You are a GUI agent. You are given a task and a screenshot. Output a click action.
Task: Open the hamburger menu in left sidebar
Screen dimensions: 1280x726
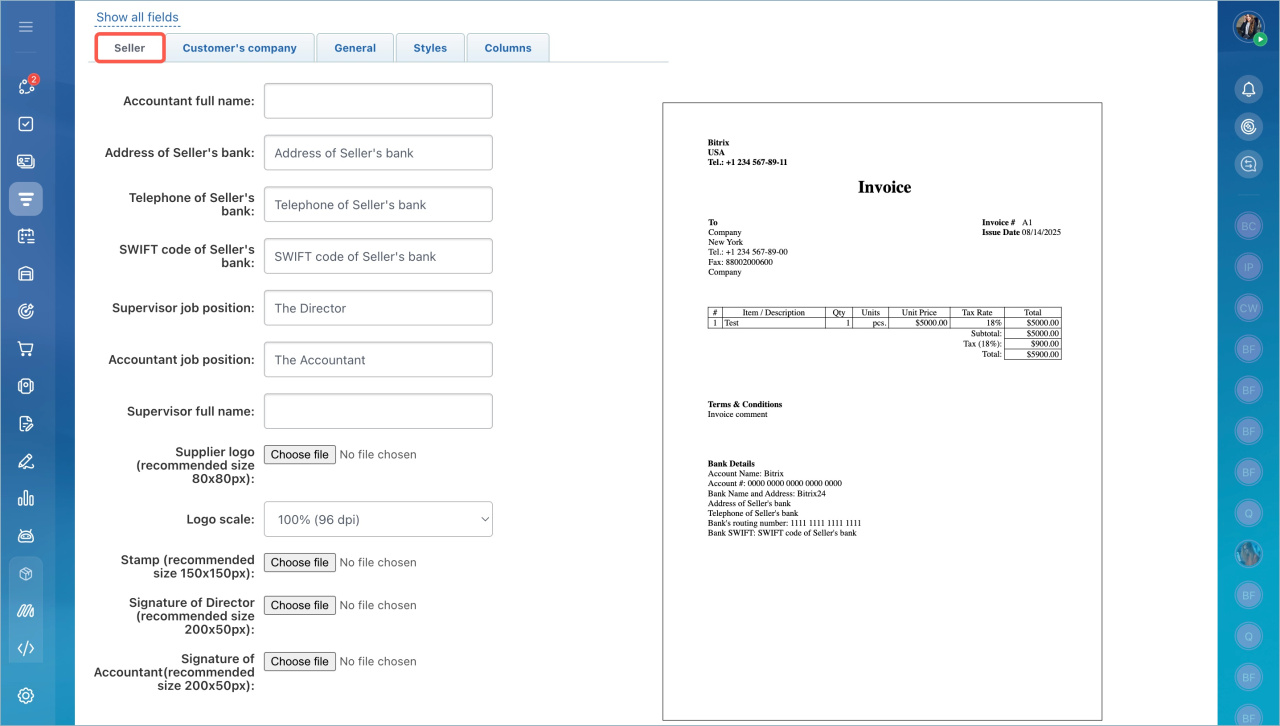[26, 27]
